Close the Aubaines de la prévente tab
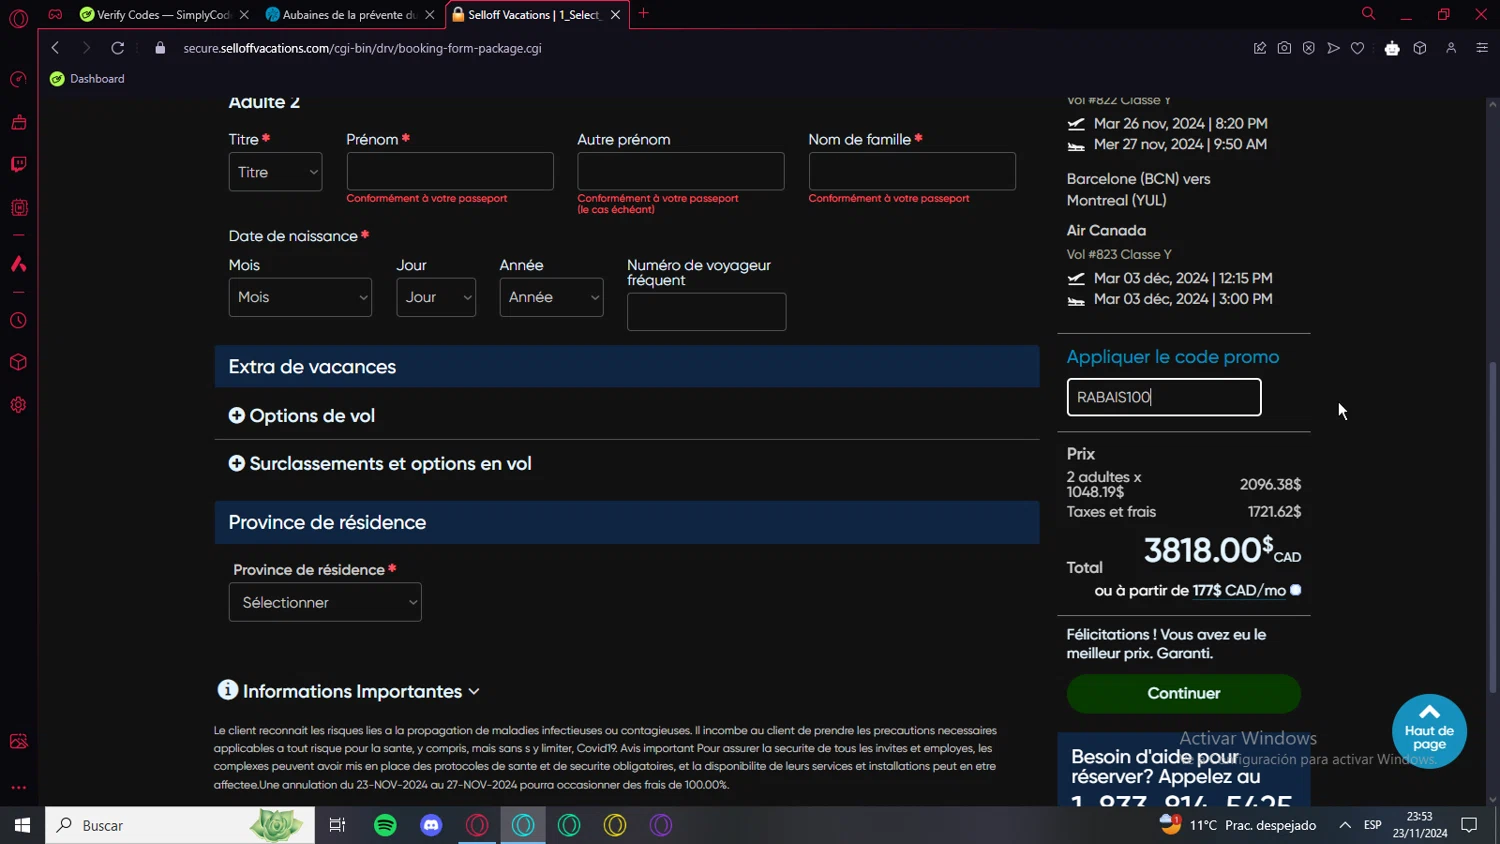1500x844 pixels. [430, 15]
